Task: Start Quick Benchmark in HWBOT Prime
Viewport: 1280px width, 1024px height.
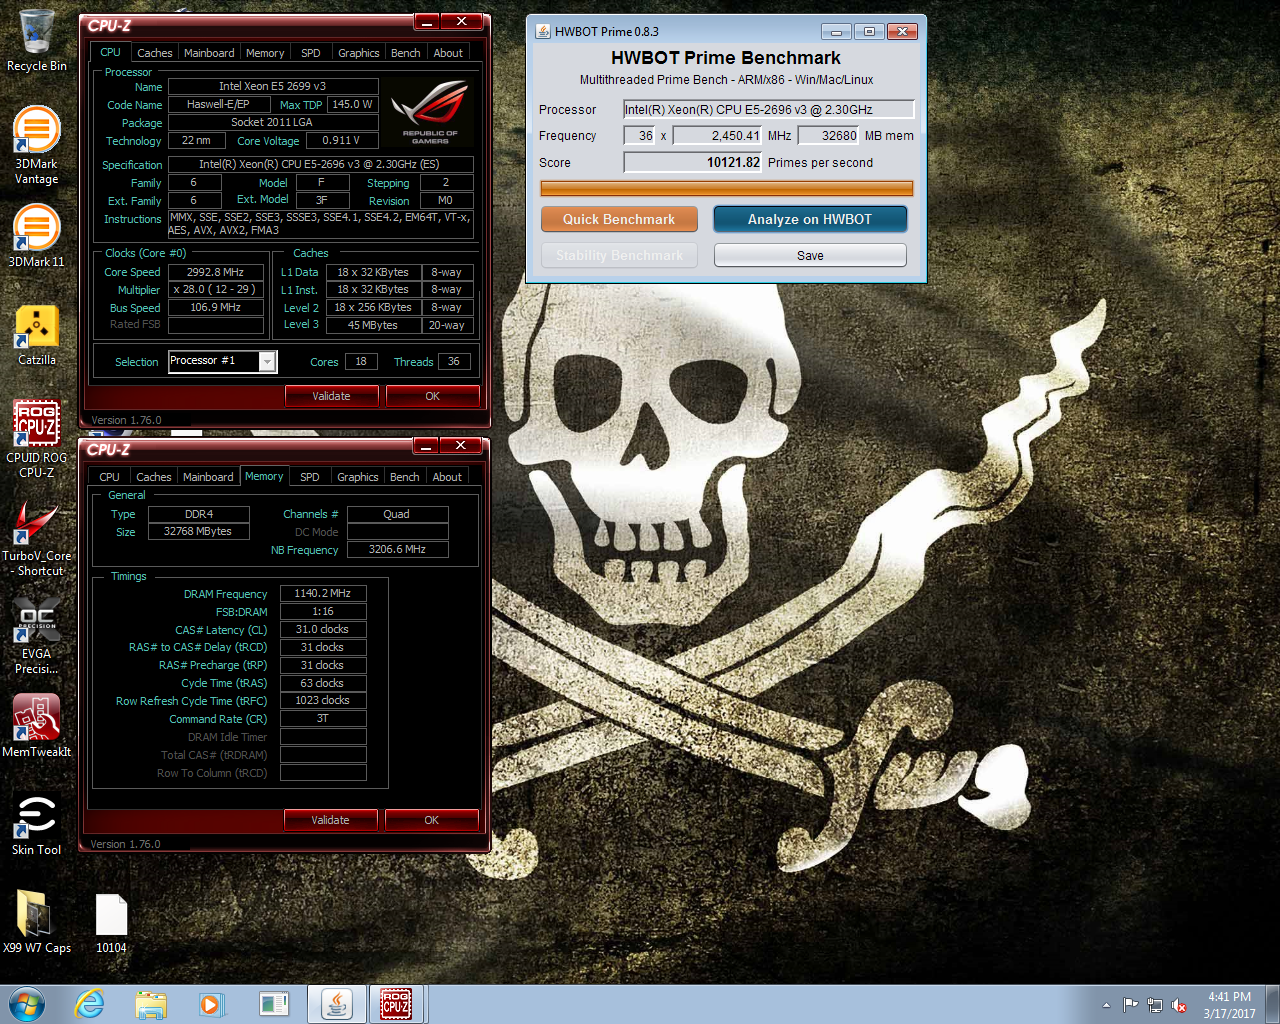Action: [x=619, y=219]
